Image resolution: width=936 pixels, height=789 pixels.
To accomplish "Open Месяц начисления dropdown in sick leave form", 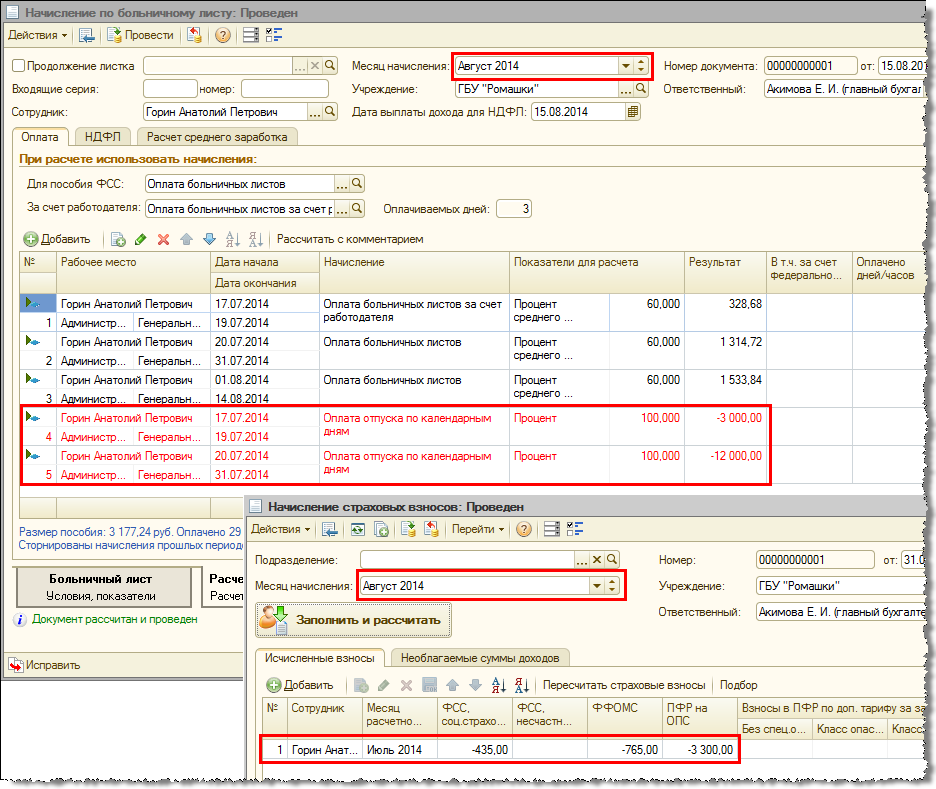I will tap(626, 66).
